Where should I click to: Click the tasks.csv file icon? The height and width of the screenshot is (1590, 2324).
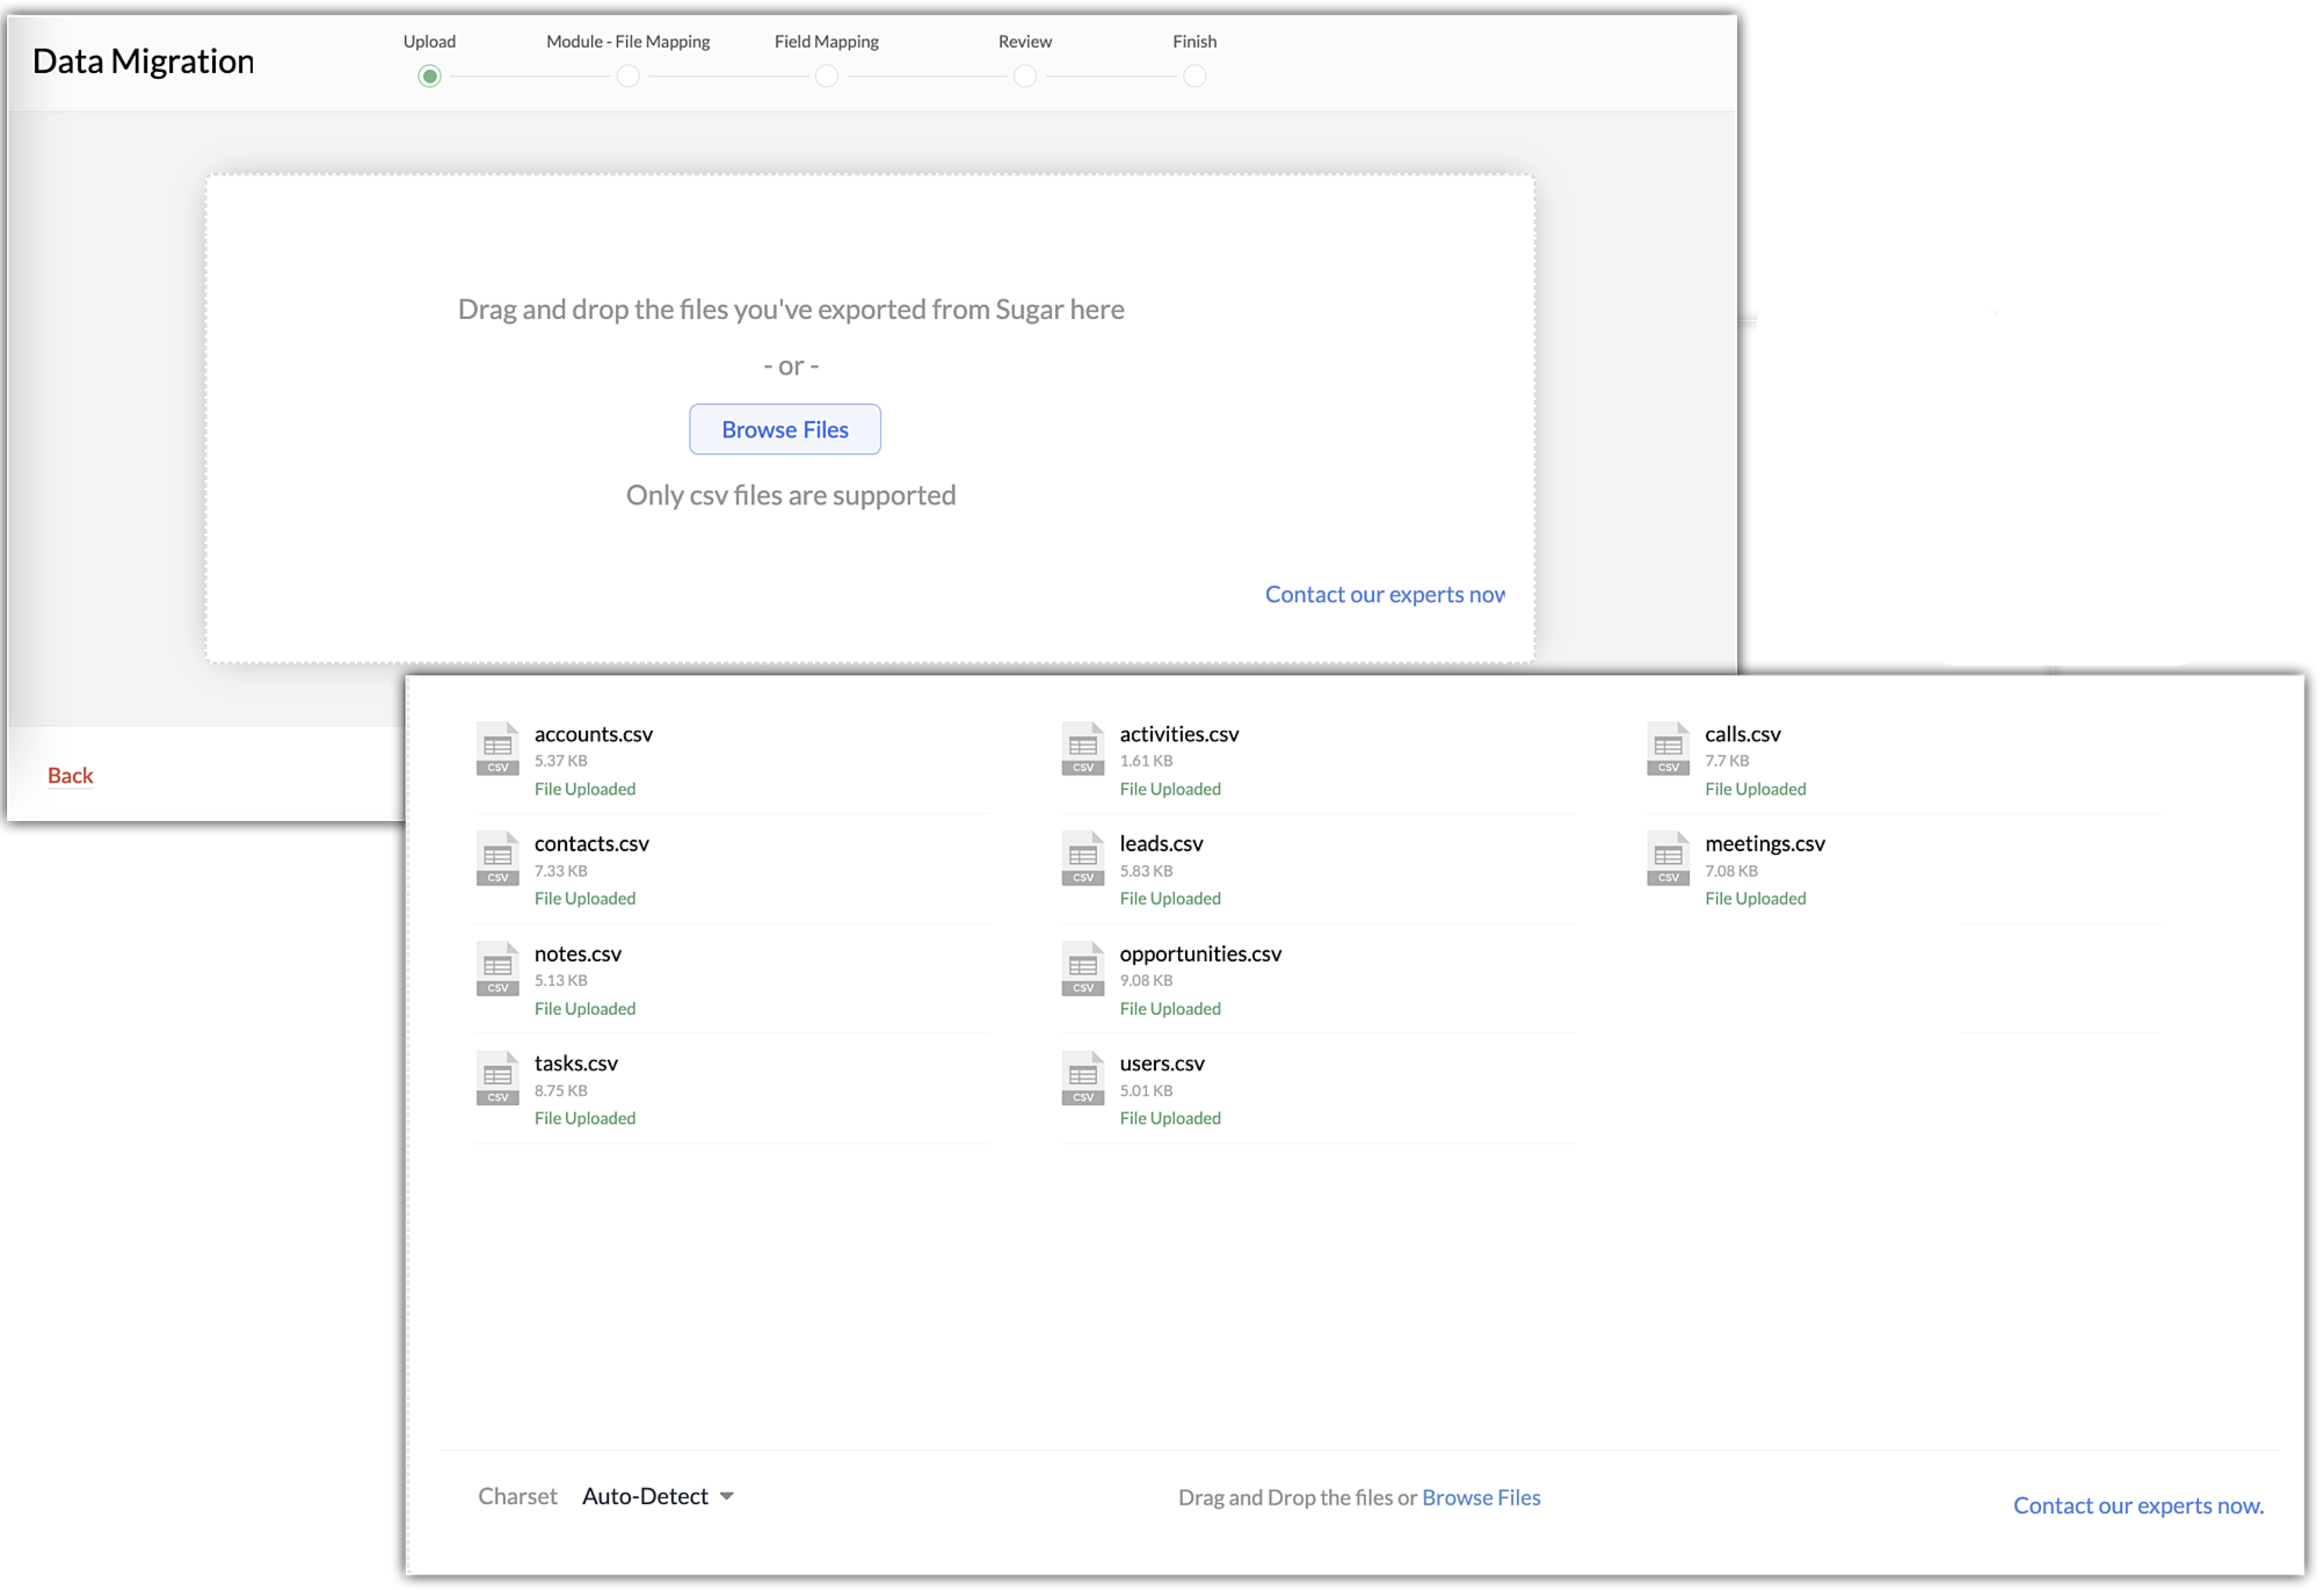[497, 1078]
